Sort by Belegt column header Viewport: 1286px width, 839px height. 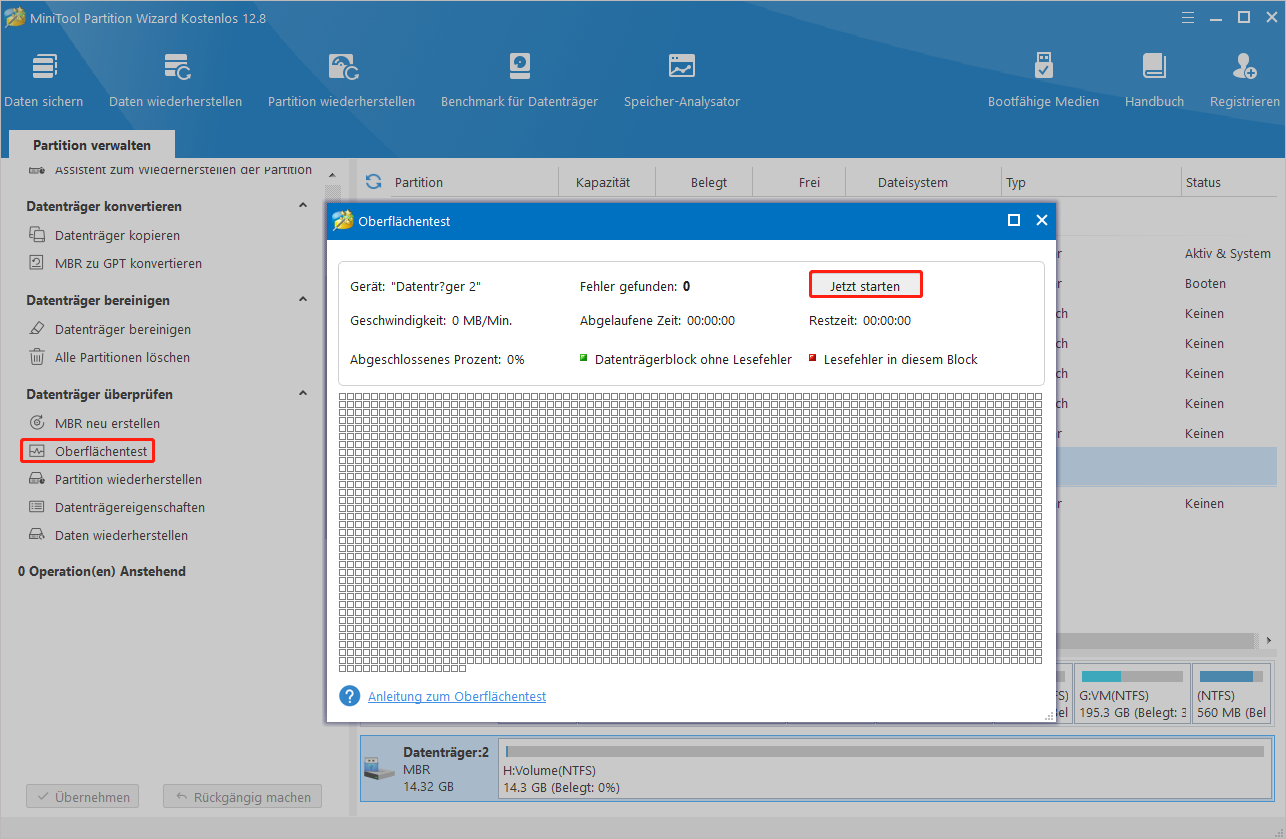coord(708,183)
